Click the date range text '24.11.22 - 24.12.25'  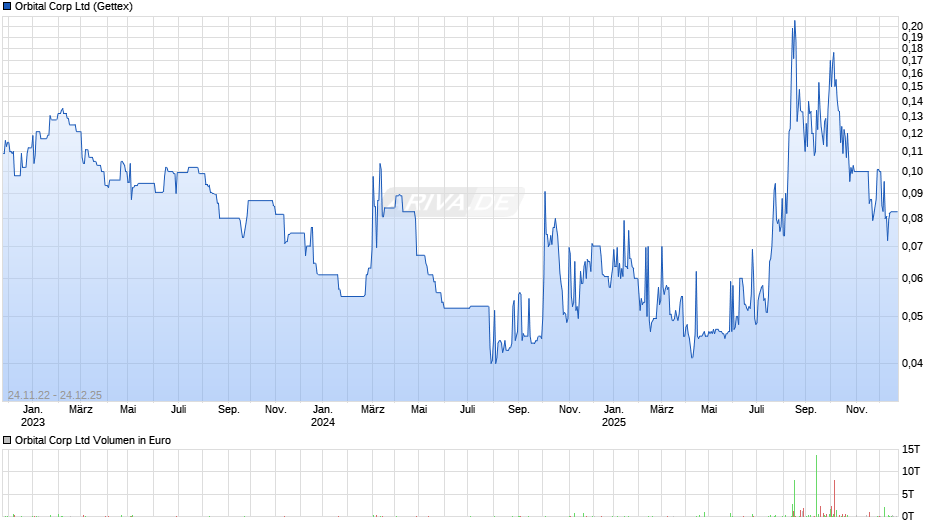coord(55,395)
